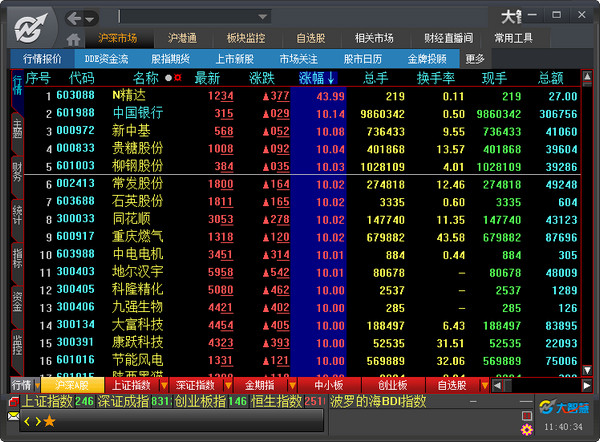Select the 股指期货 sub-tab
The image size is (600, 442).
coord(170,59)
